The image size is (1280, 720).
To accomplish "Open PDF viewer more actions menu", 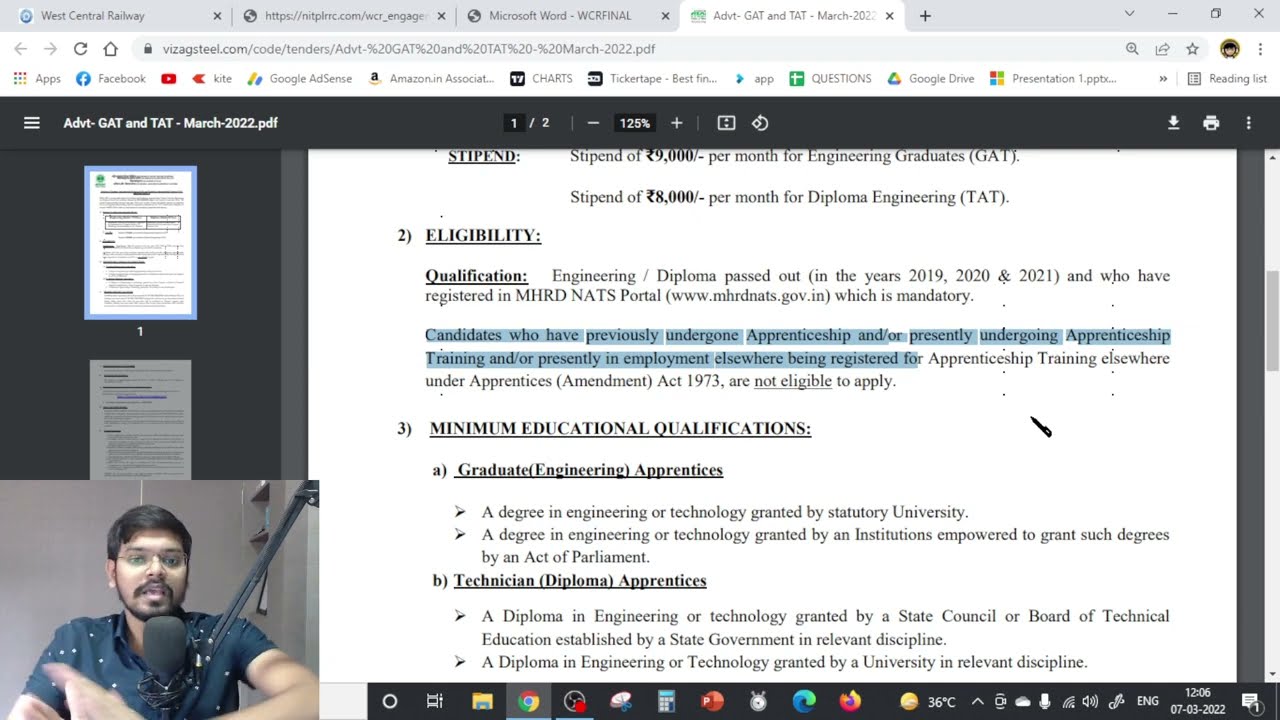I will tap(1248, 123).
